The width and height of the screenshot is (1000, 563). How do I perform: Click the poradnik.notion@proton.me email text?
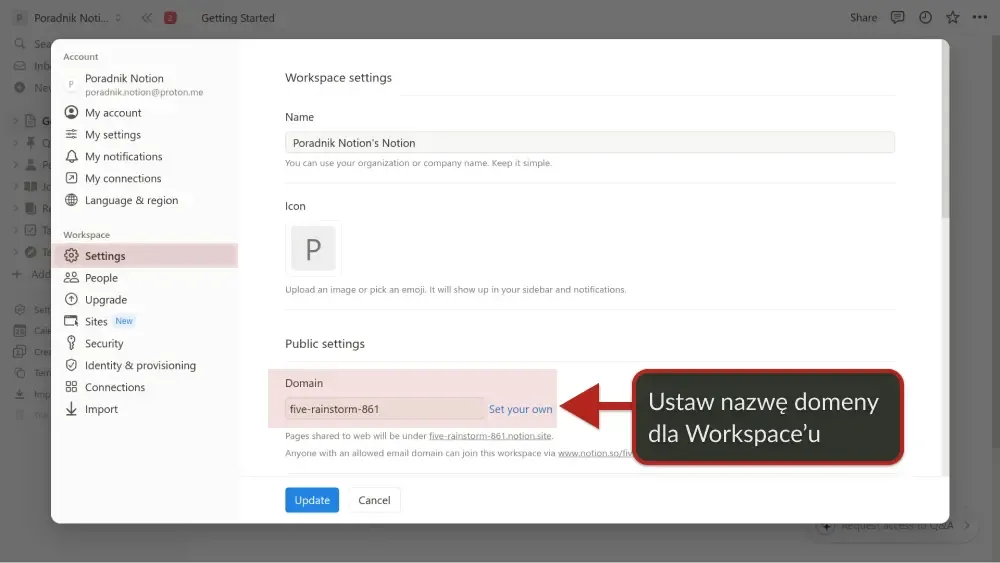coord(144,92)
